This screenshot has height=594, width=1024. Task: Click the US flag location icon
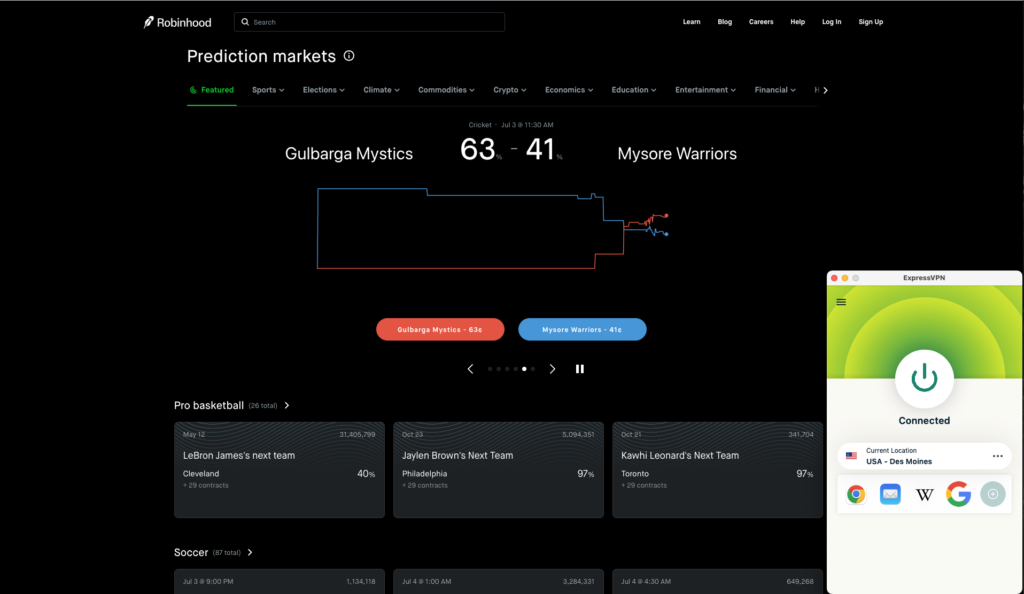[851, 456]
